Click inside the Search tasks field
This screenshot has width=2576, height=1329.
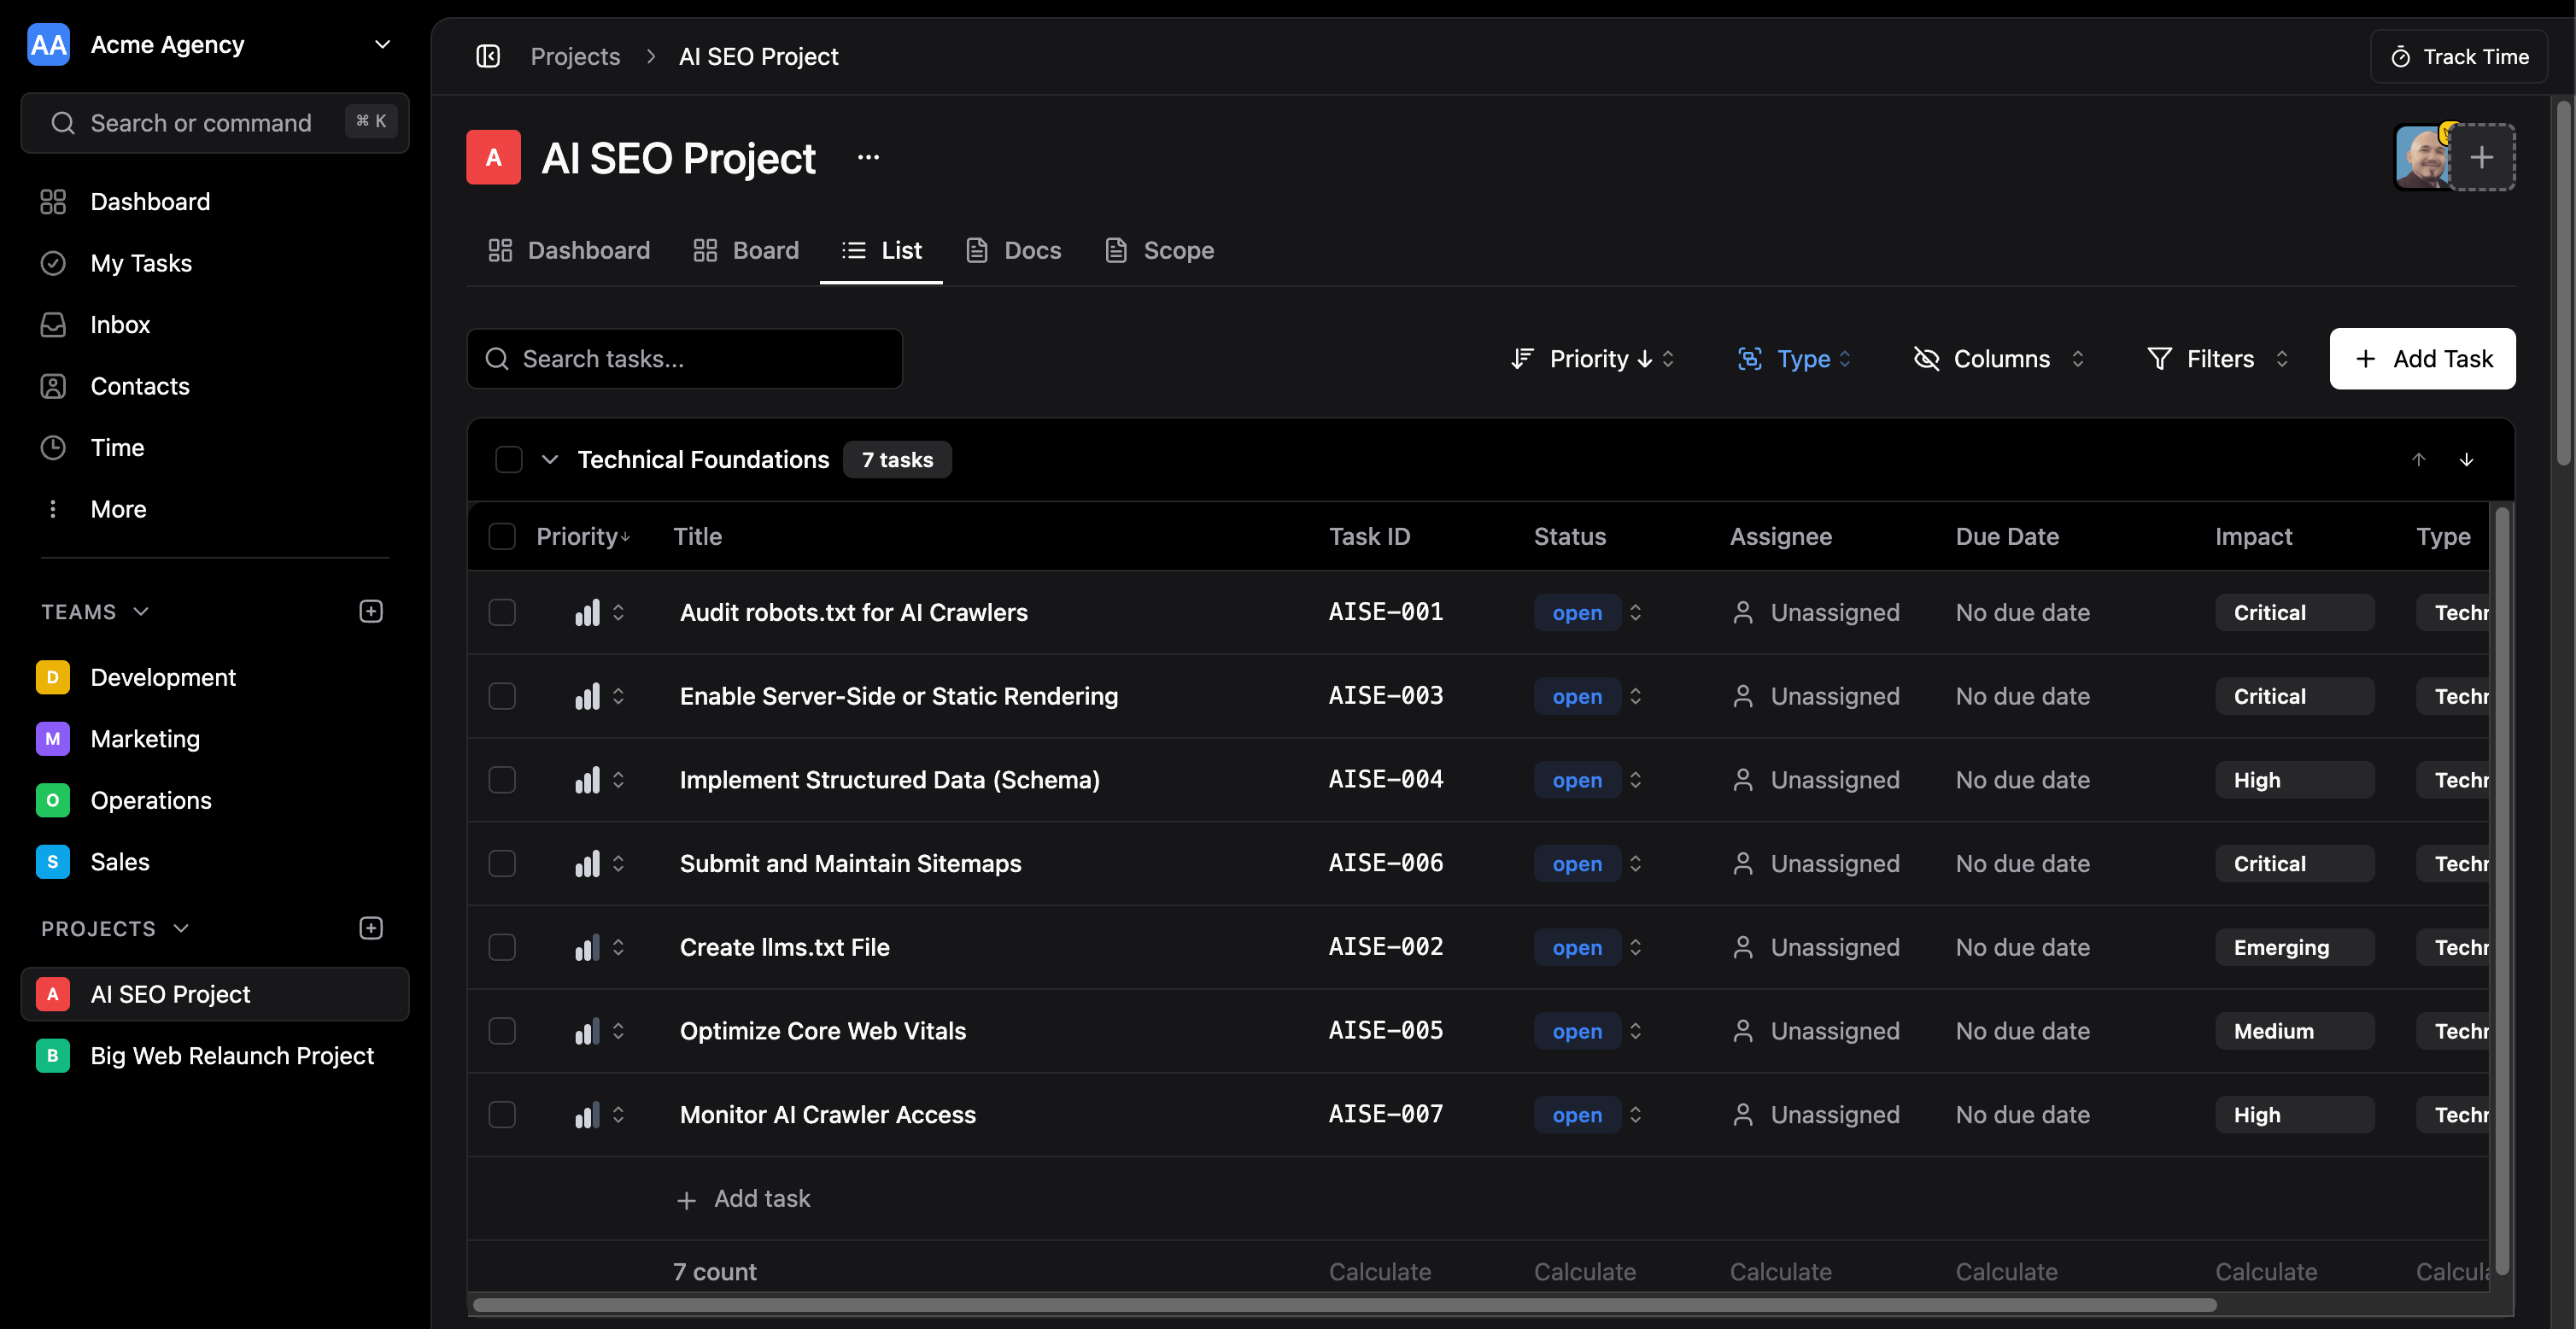click(x=685, y=358)
